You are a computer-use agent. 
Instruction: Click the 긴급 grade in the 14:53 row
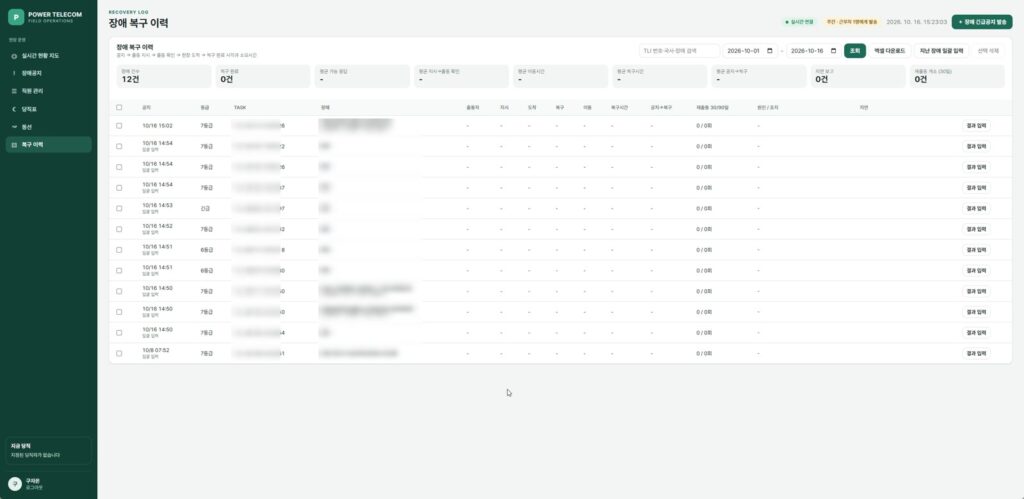(x=204, y=208)
